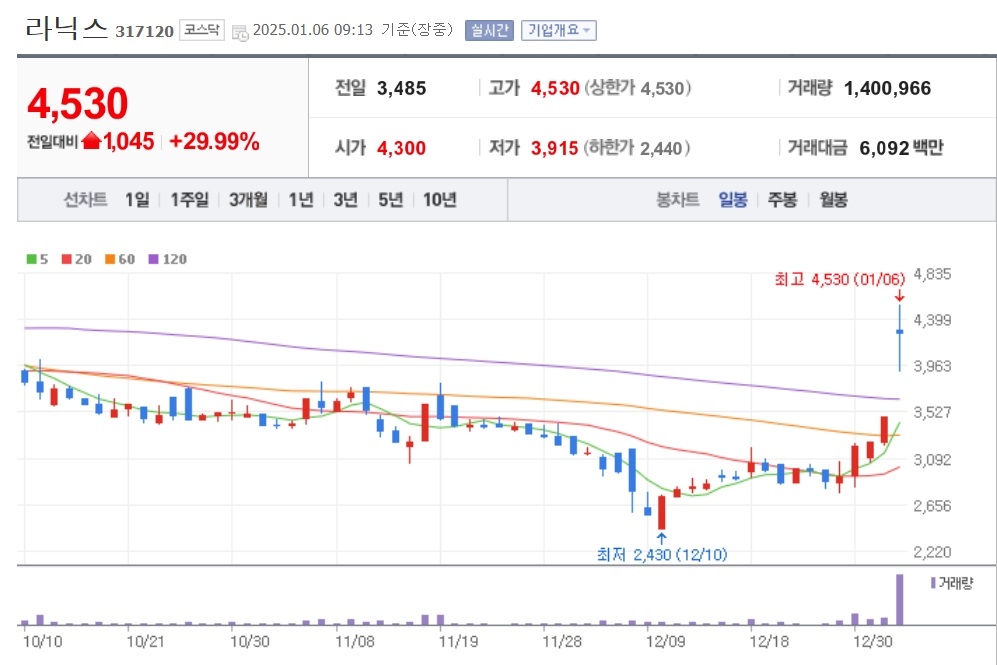997x665 pixels.
Task: Click the tall volume bar for 01/06
Action: coord(899,600)
